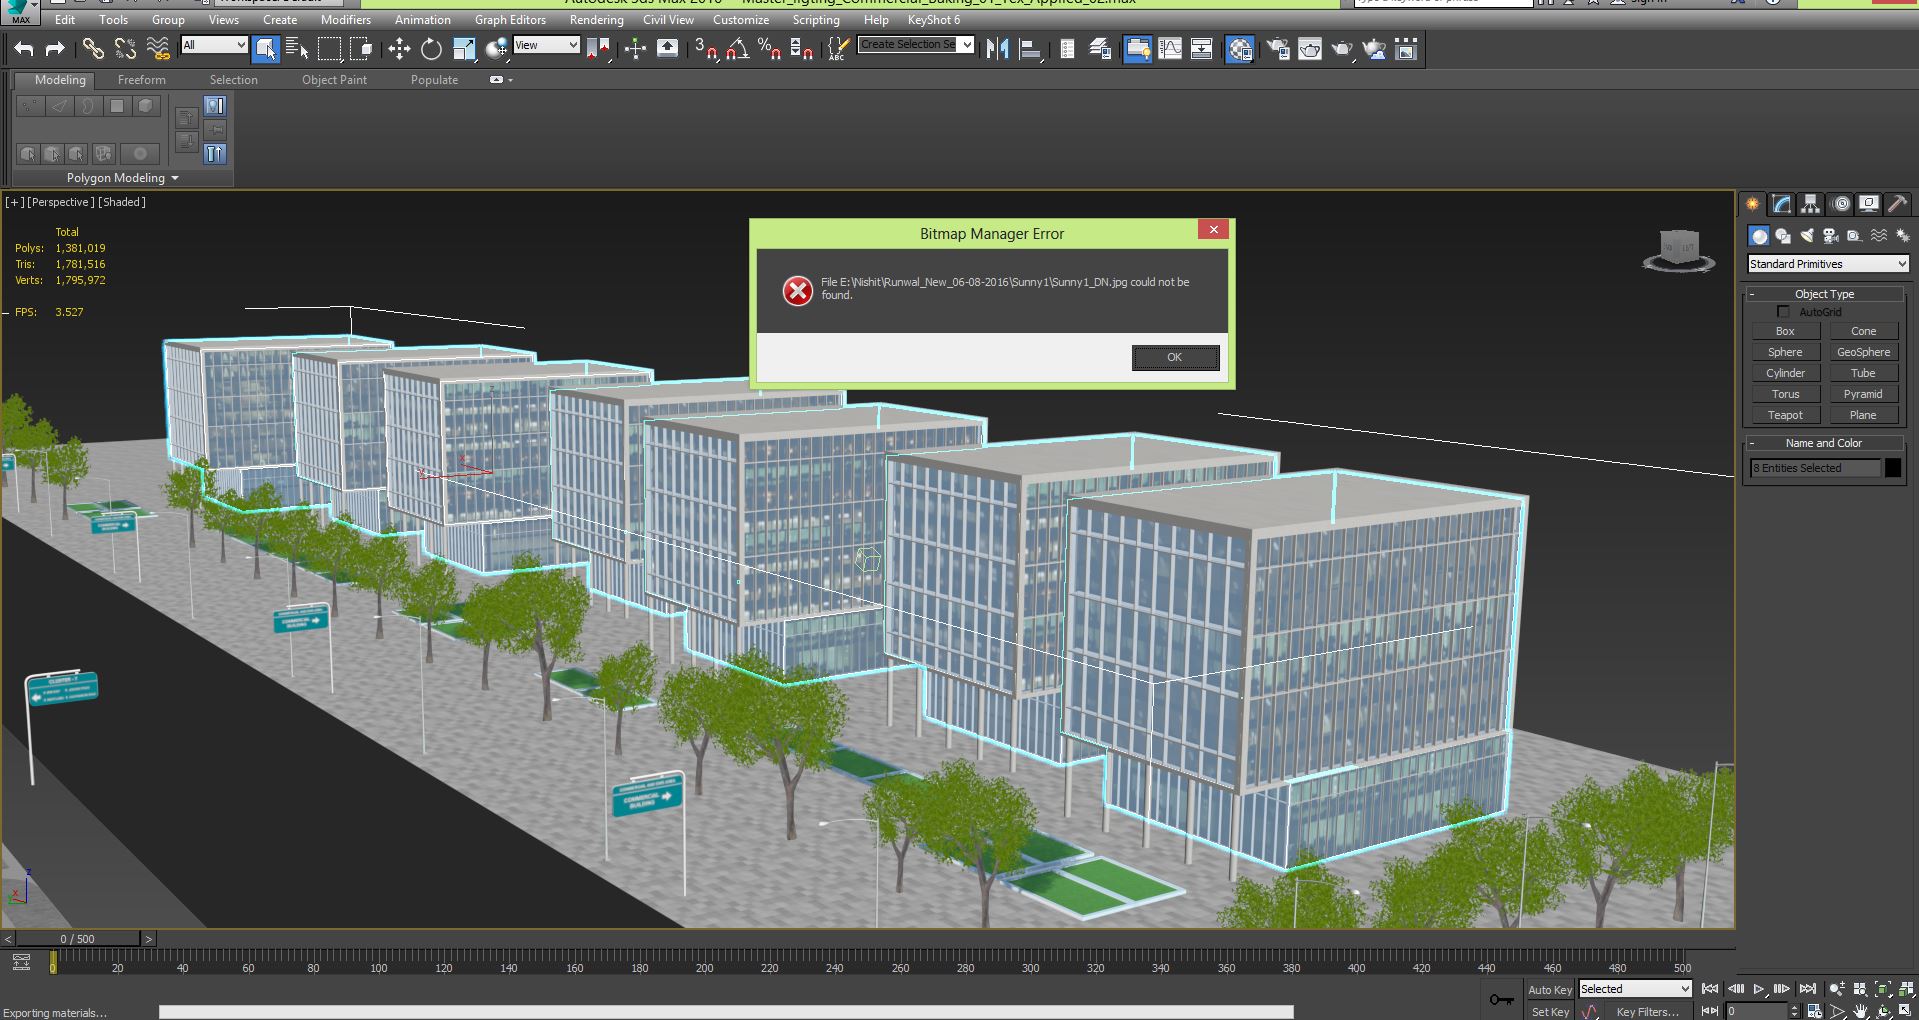Image resolution: width=1919 pixels, height=1020 pixels.
Task: Click the Select and Link tool
Action: [x=92, y=48]
